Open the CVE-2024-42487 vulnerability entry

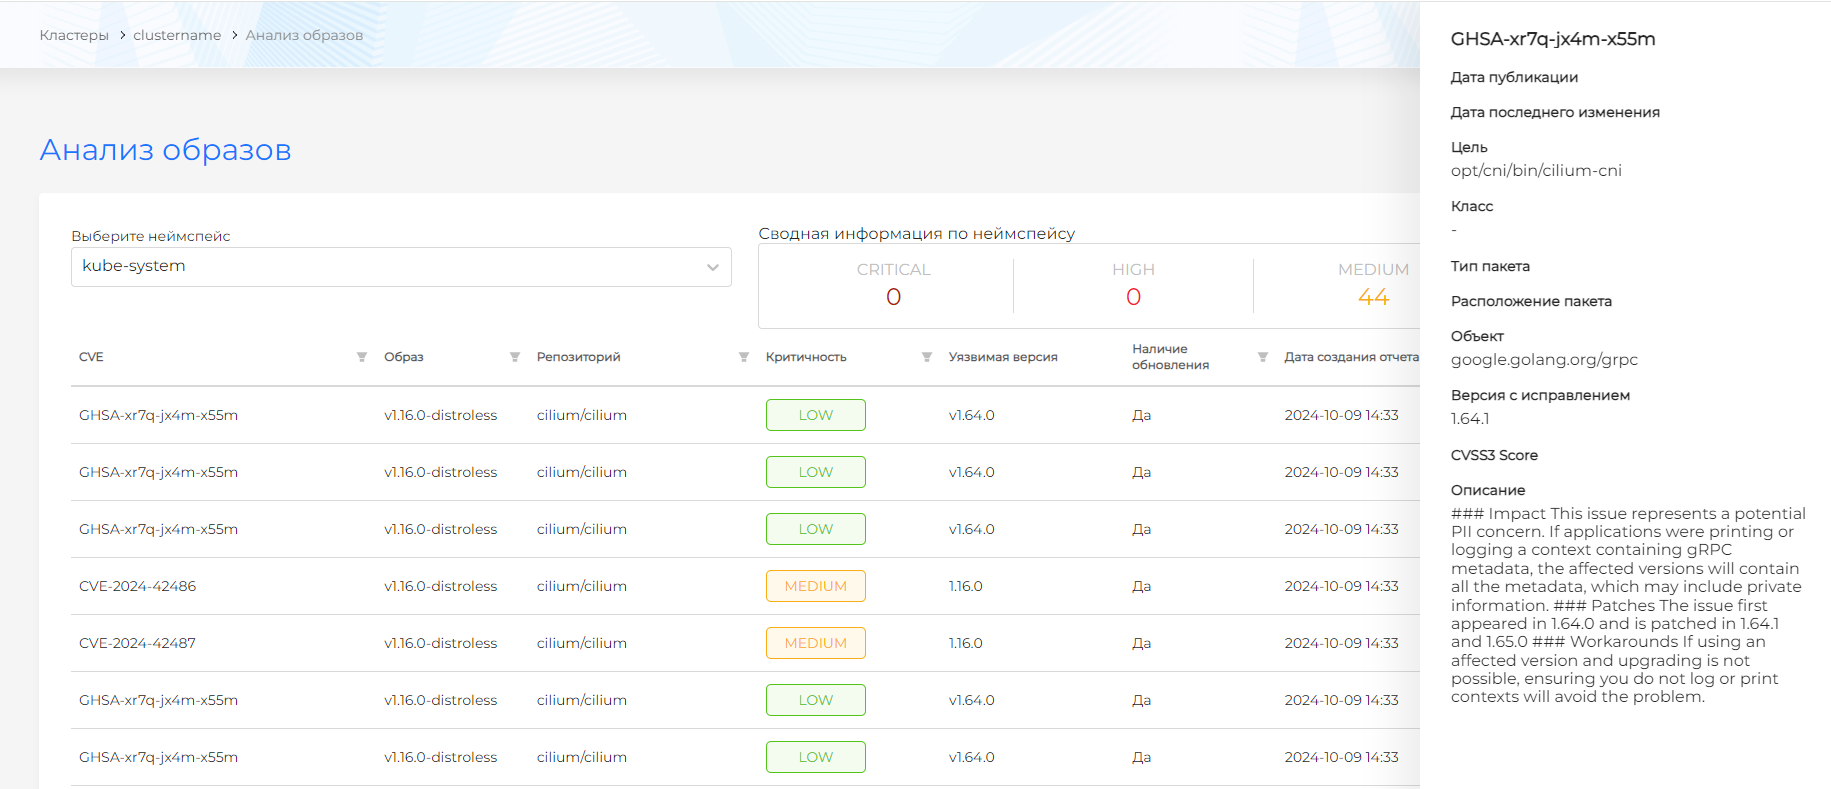click(x=138, y=643)
